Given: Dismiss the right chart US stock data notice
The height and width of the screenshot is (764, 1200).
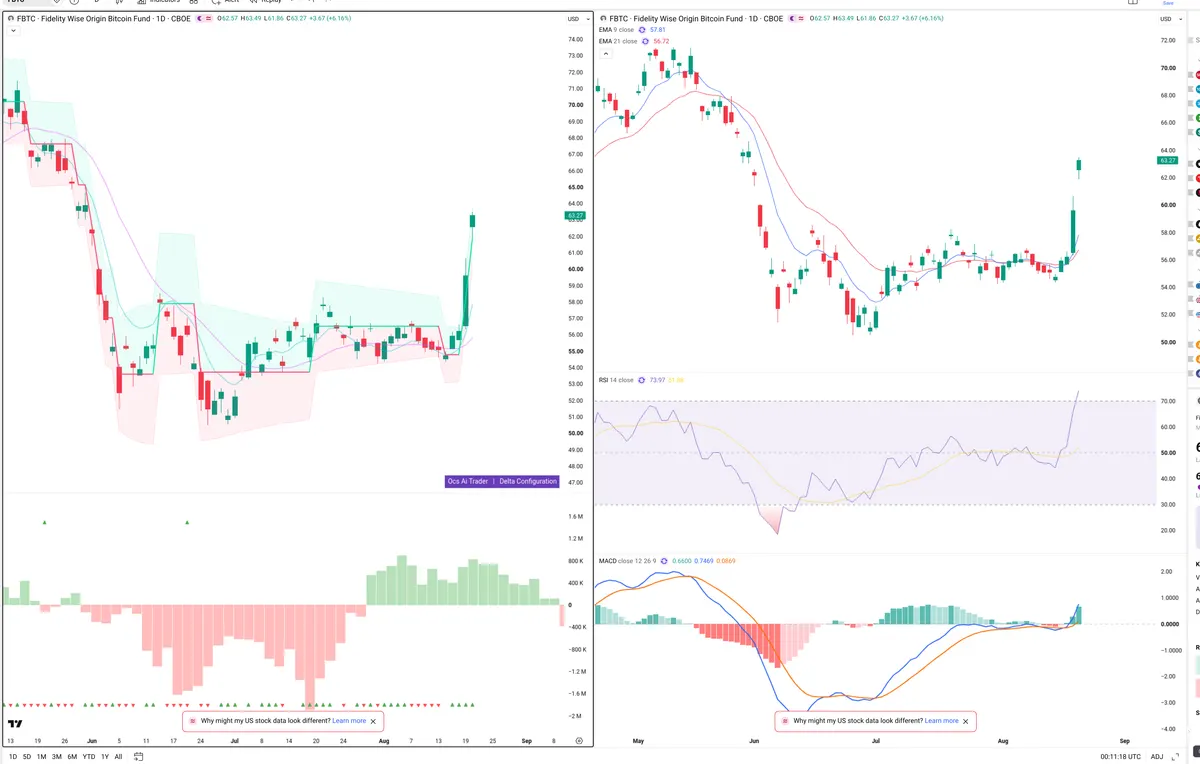Looking at the screenshot, I should (966, 720).
